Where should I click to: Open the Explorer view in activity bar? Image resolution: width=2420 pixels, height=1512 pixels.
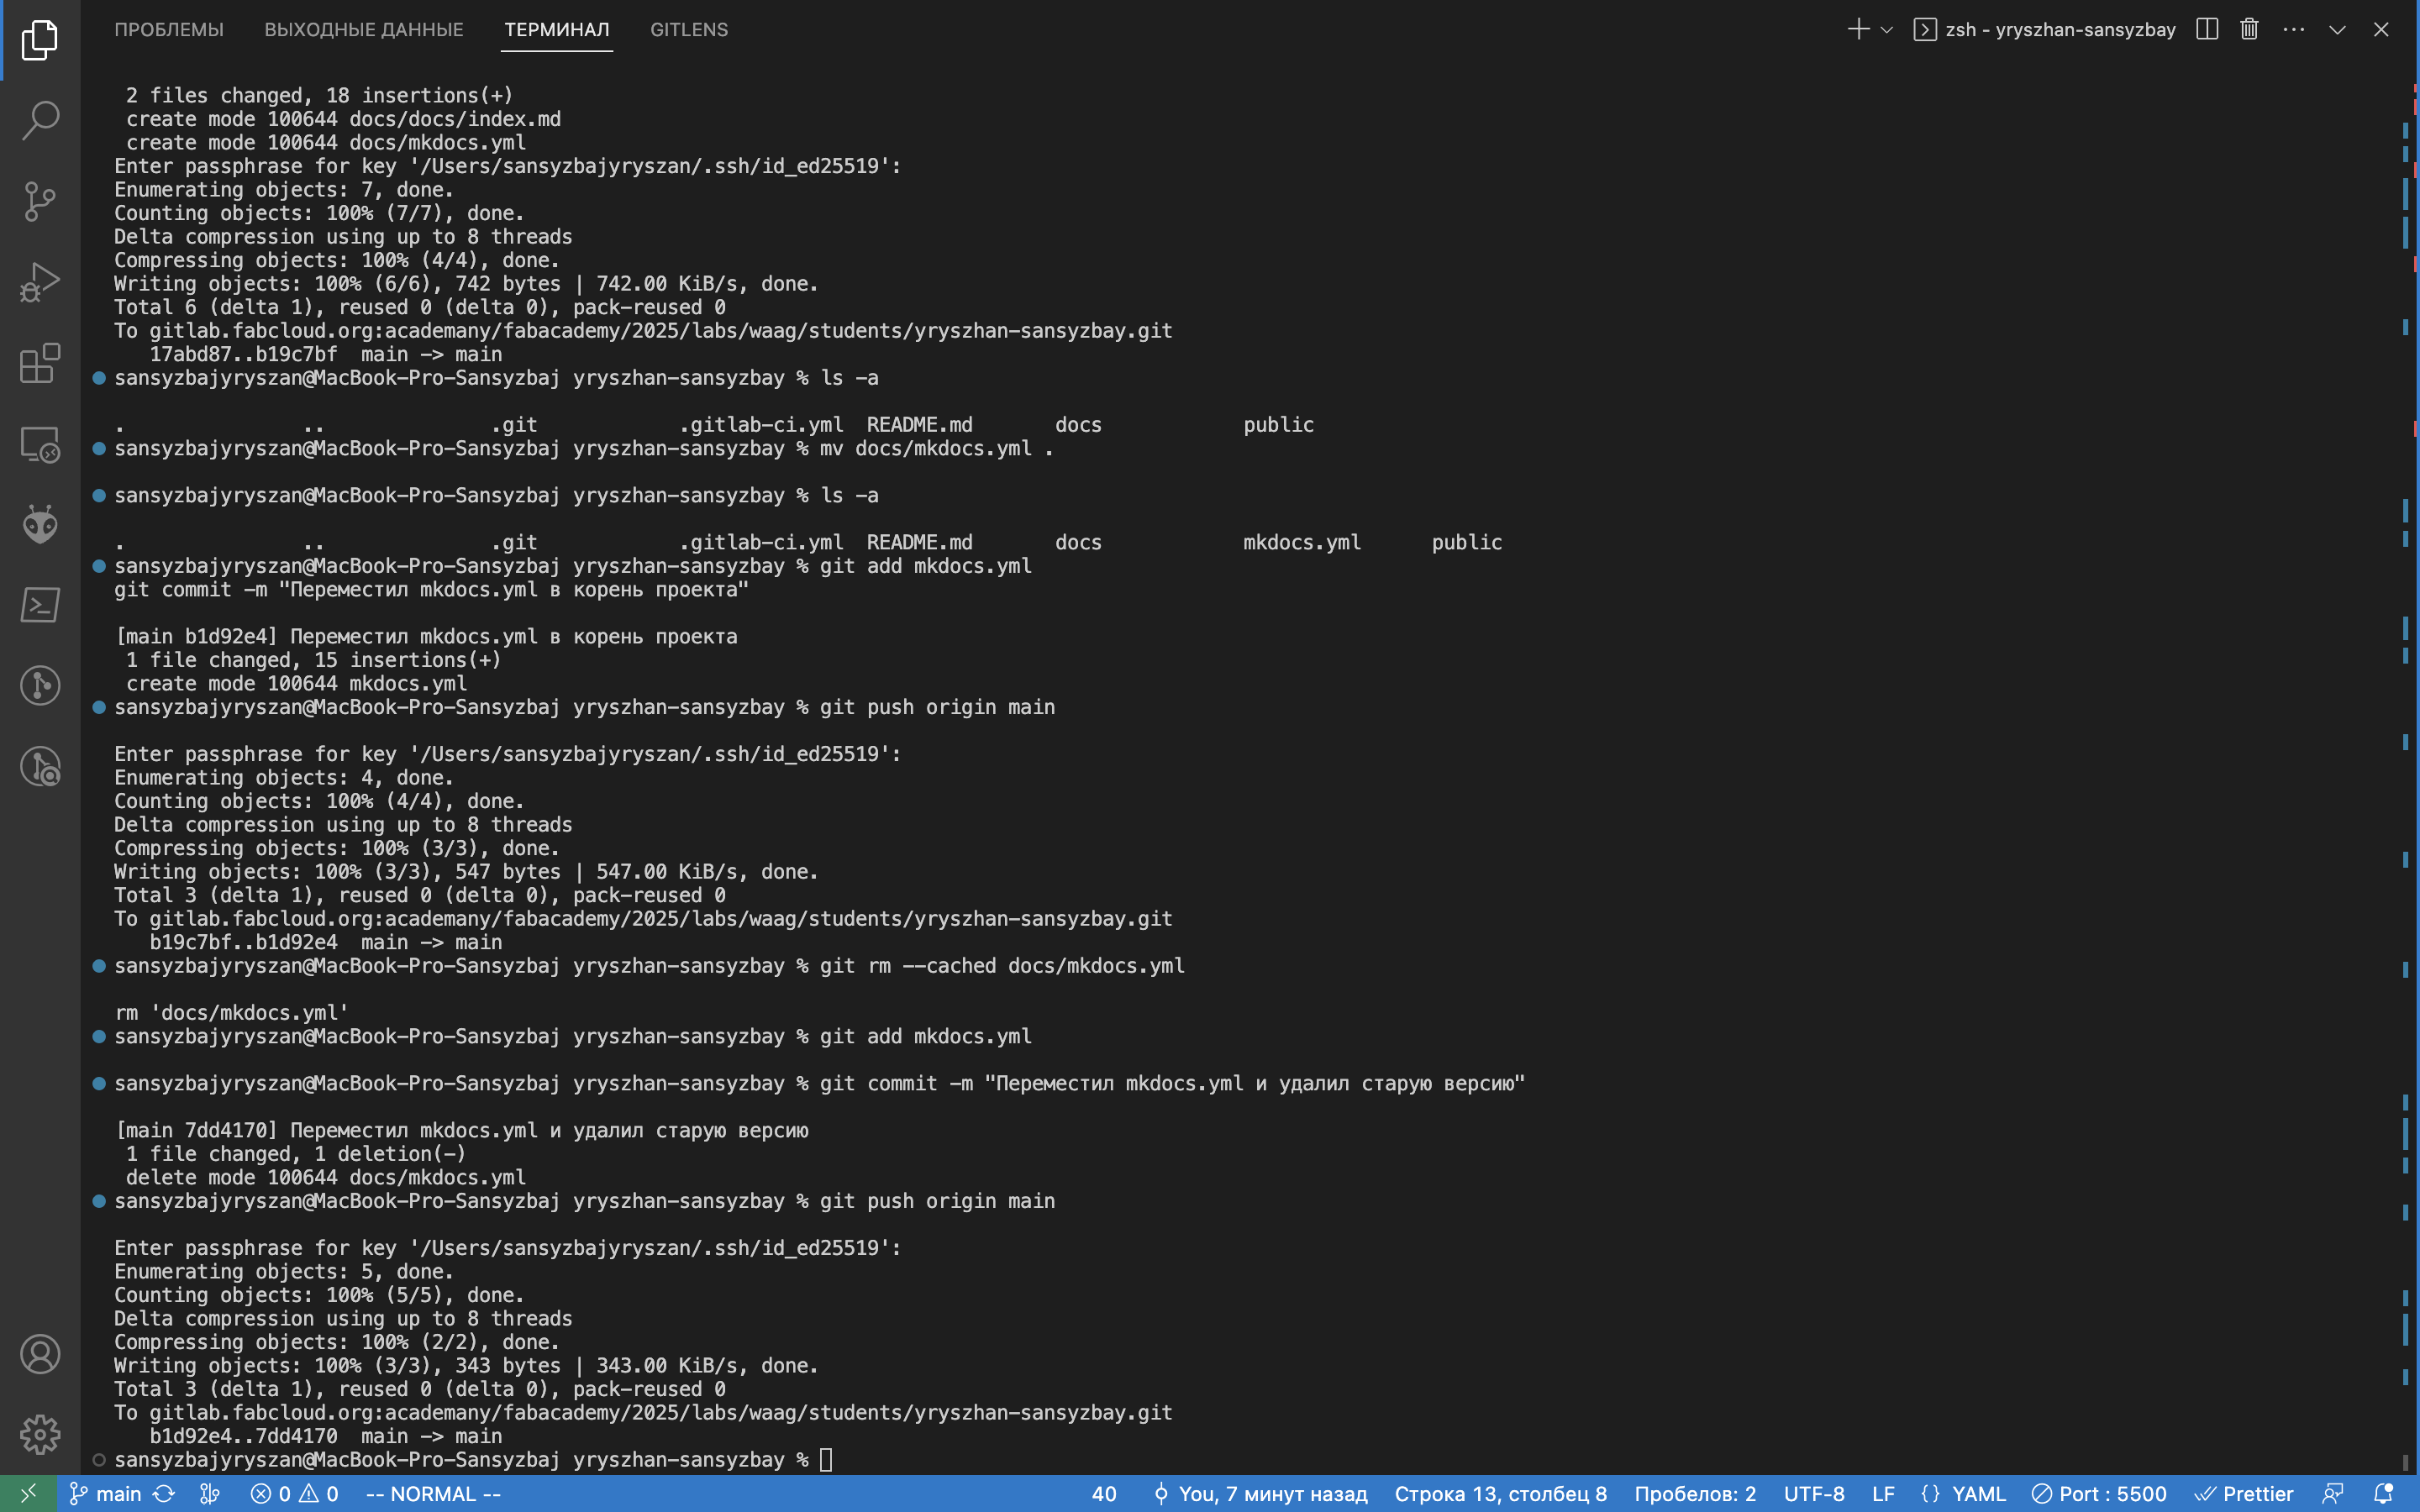click(40, 40)
